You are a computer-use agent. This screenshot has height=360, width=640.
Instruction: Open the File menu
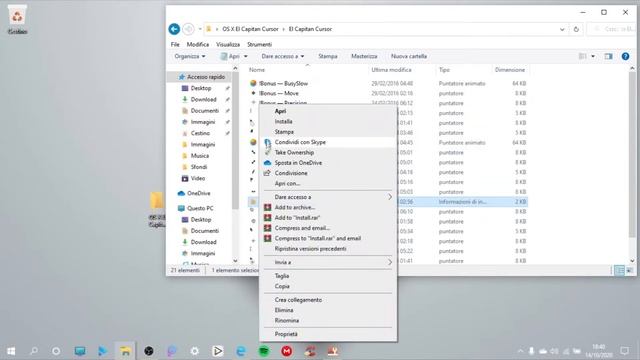pyautogui.click(x=175, y=44)
